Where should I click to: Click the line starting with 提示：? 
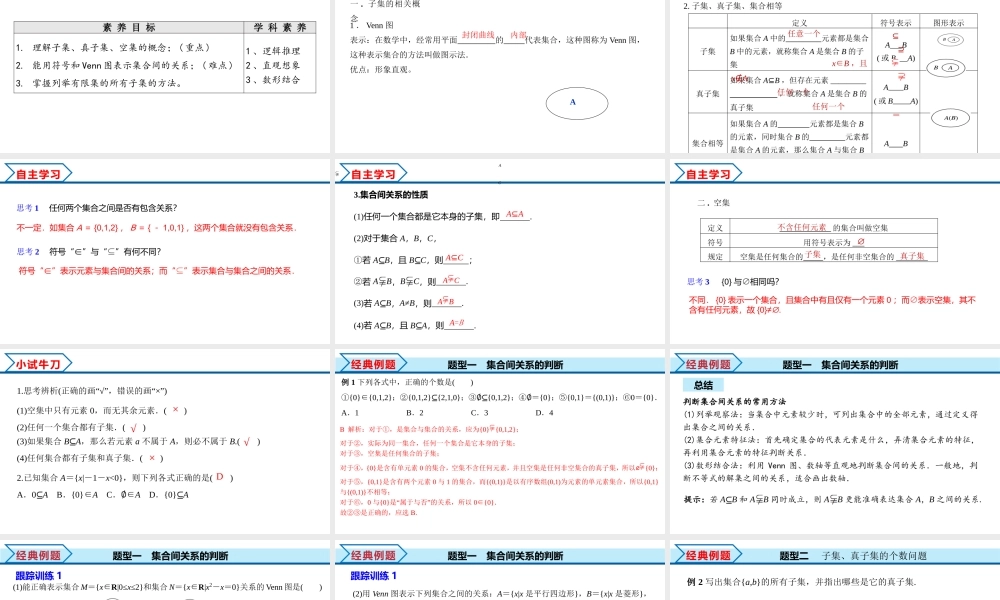(x=832, y=499)
